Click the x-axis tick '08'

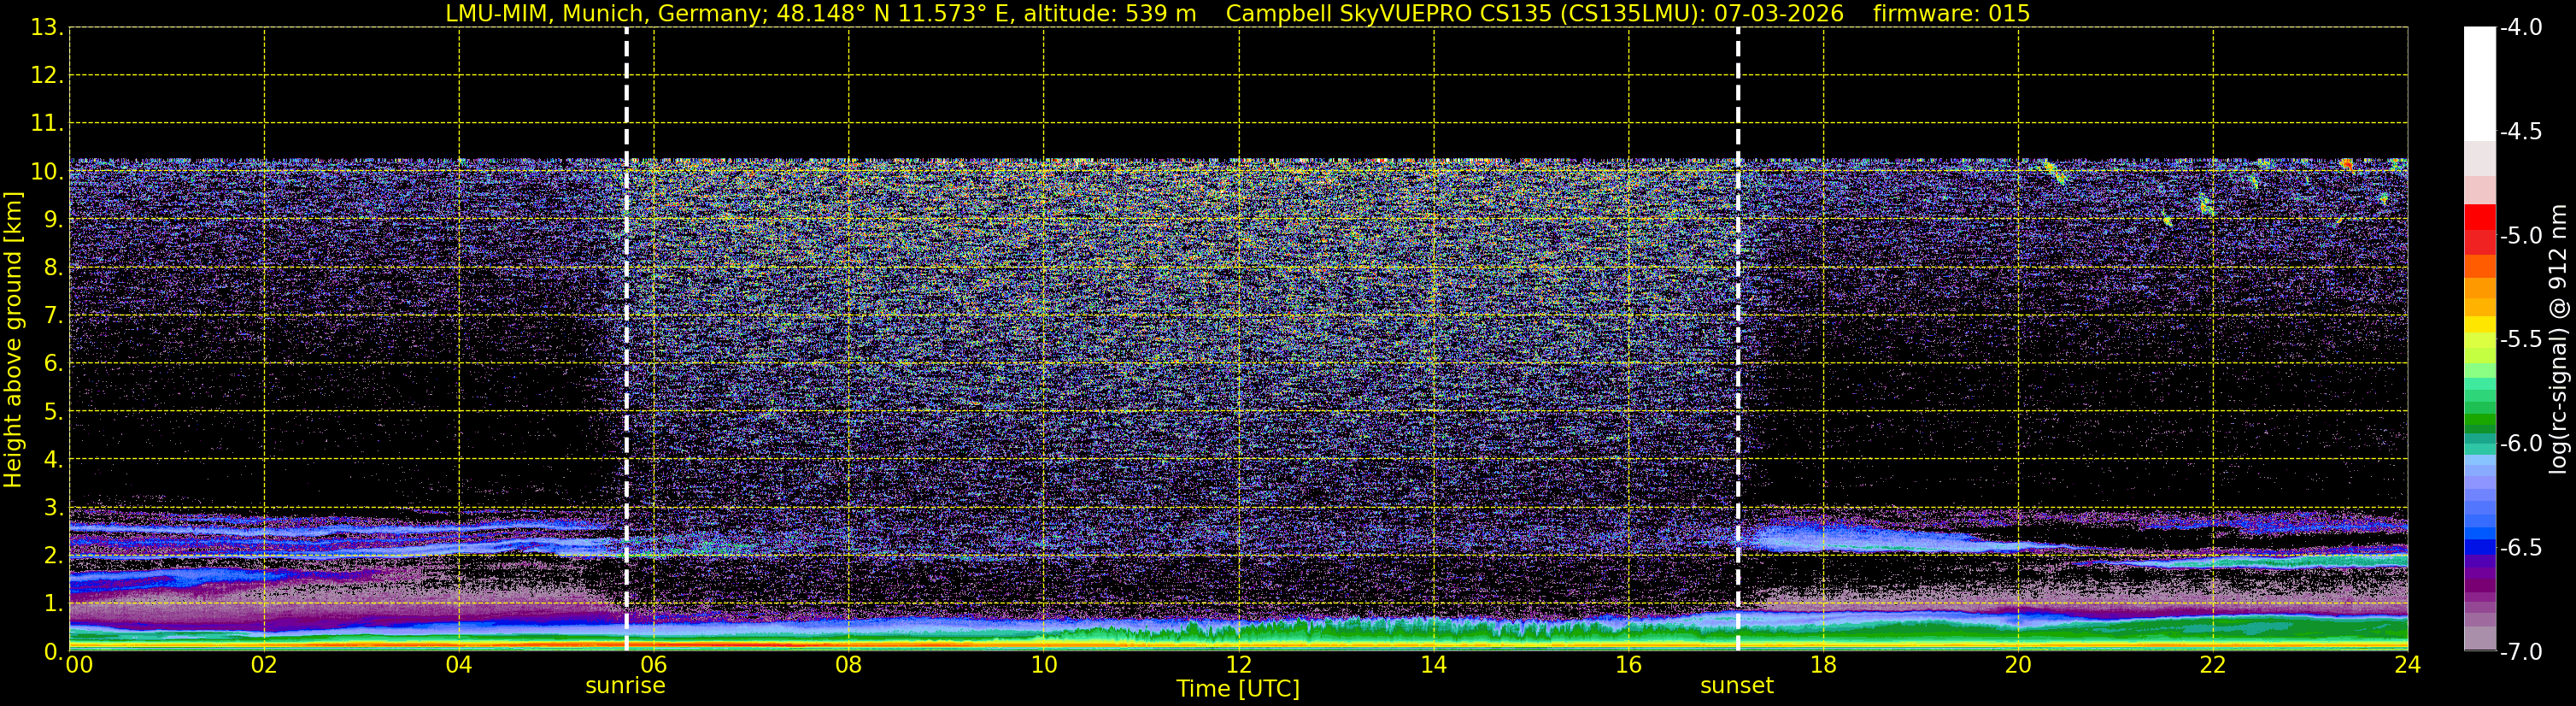pyautogui.click(x=849, y=665)
